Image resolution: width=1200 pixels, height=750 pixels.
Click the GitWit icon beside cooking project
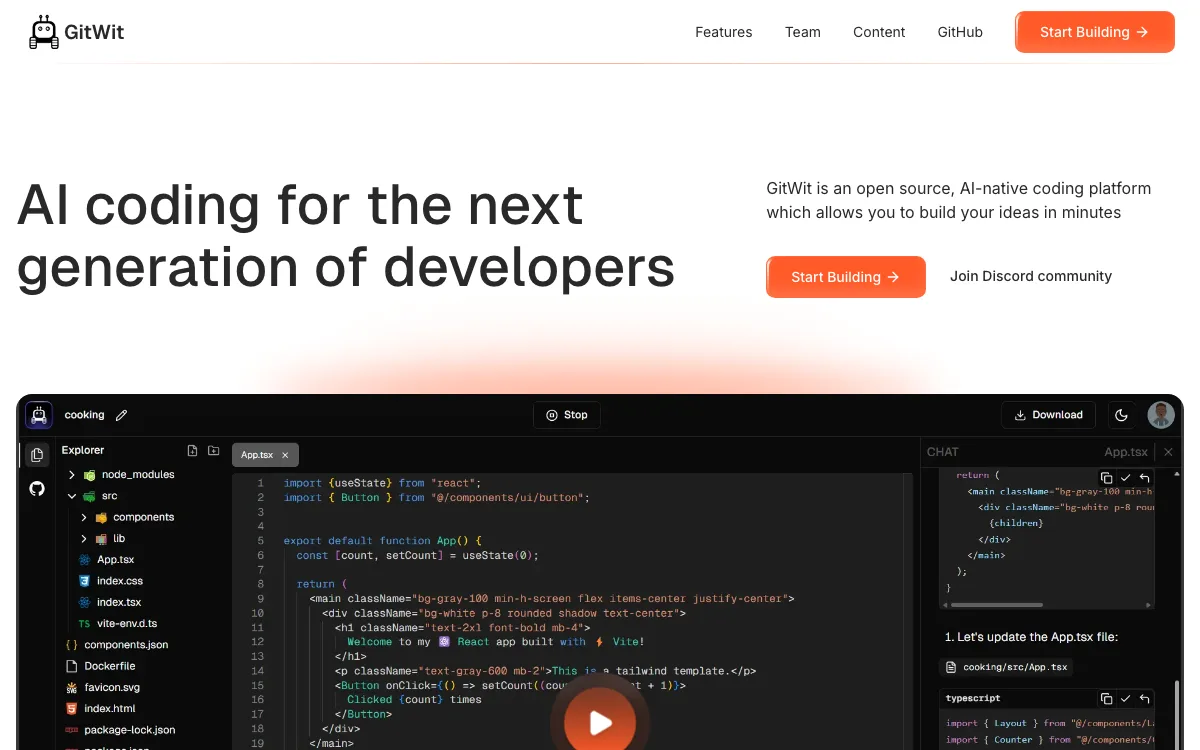pos(39,415)
